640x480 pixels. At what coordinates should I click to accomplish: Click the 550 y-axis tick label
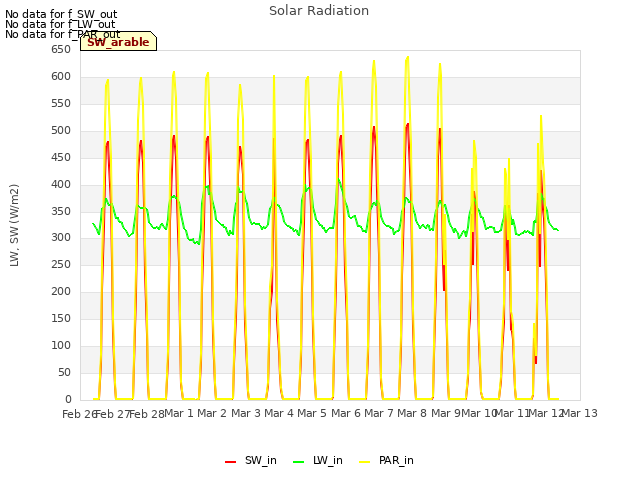pyautogui.click(x=61, y=104)
